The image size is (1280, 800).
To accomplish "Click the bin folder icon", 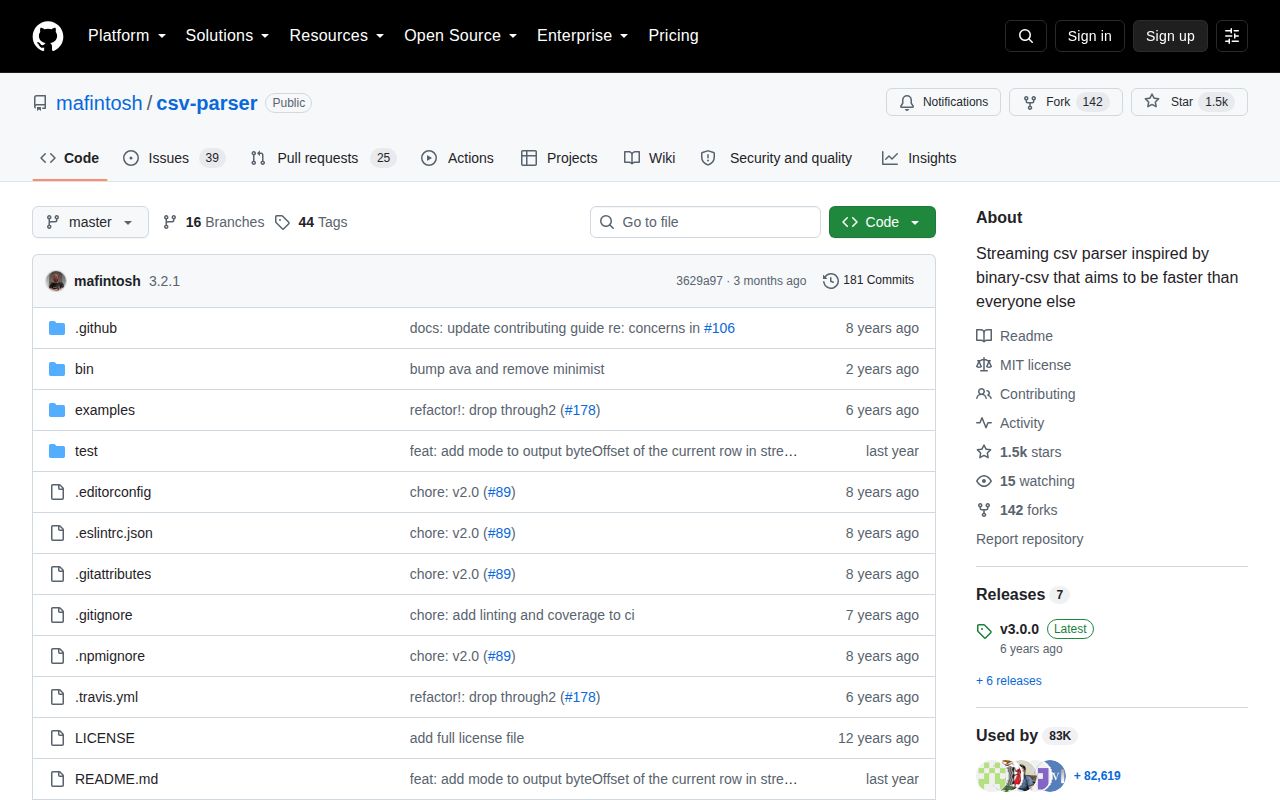I will click(x=57, y=369).
